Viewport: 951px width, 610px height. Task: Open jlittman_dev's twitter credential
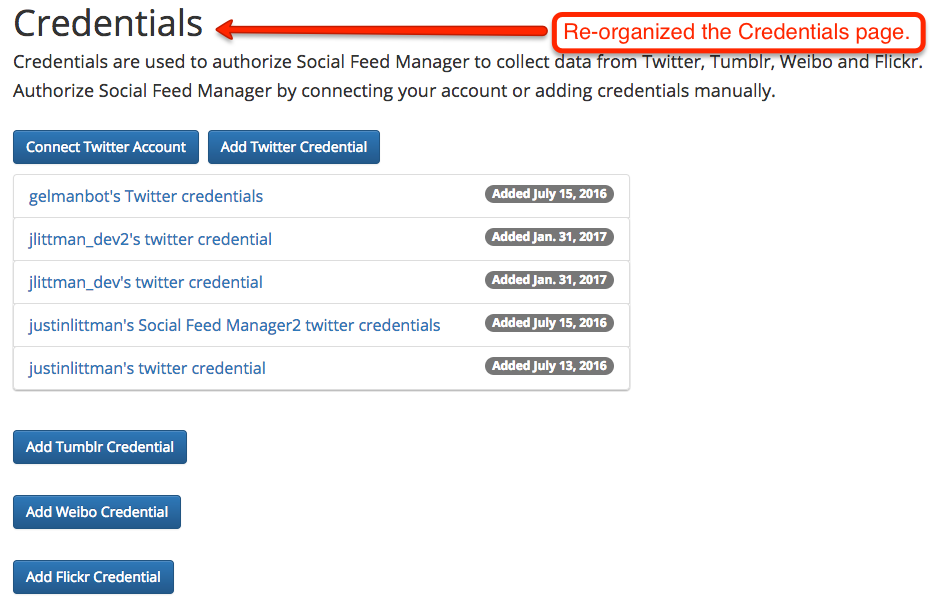point(146,283)
